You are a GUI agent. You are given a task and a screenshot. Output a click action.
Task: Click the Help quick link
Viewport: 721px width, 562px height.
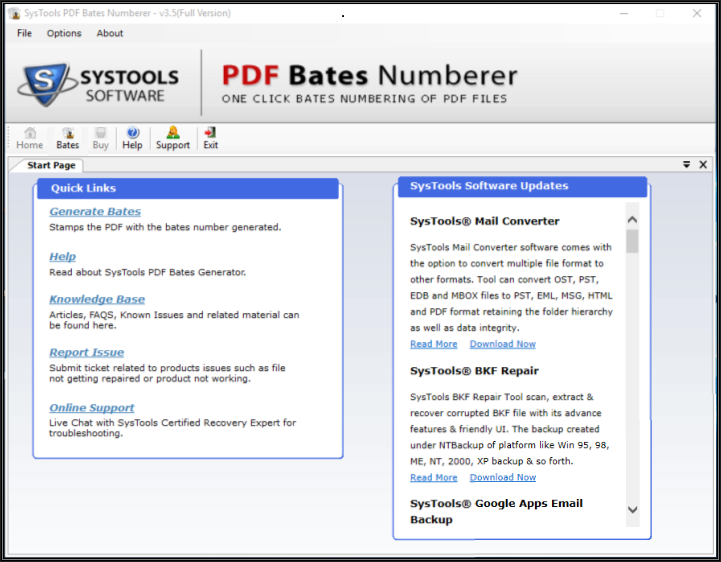pos(63,257)
